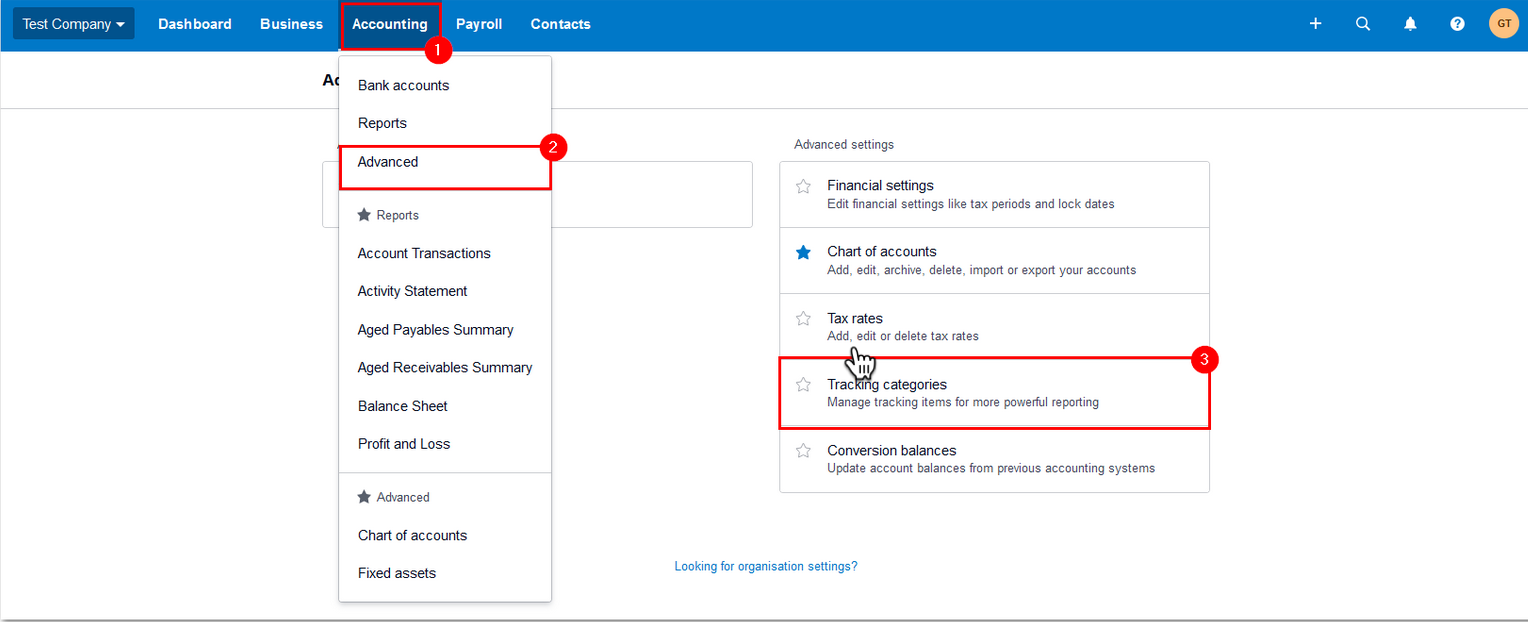Star the Conversion balances setting
This screenshot has width=1528, height=622.
click(x=803, y=451)
